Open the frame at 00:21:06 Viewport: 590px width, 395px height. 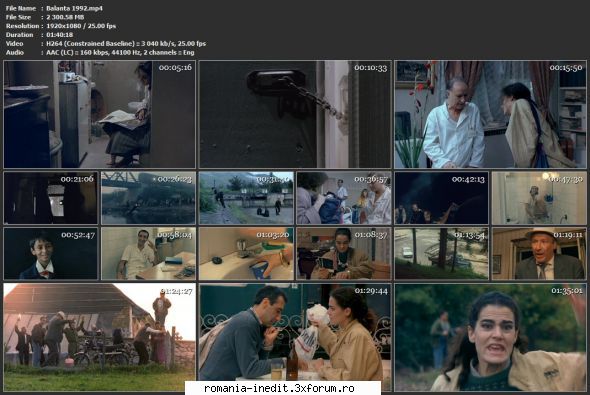pos(51,198)
